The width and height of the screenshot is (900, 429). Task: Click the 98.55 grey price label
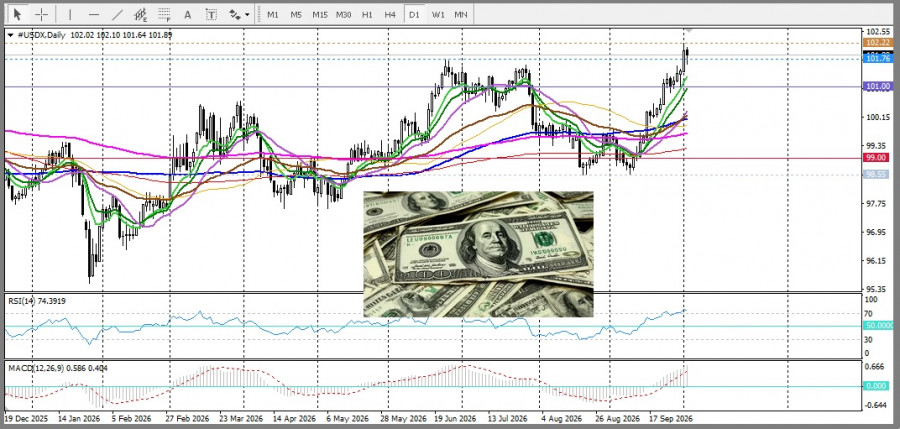[x=878, y=175]
